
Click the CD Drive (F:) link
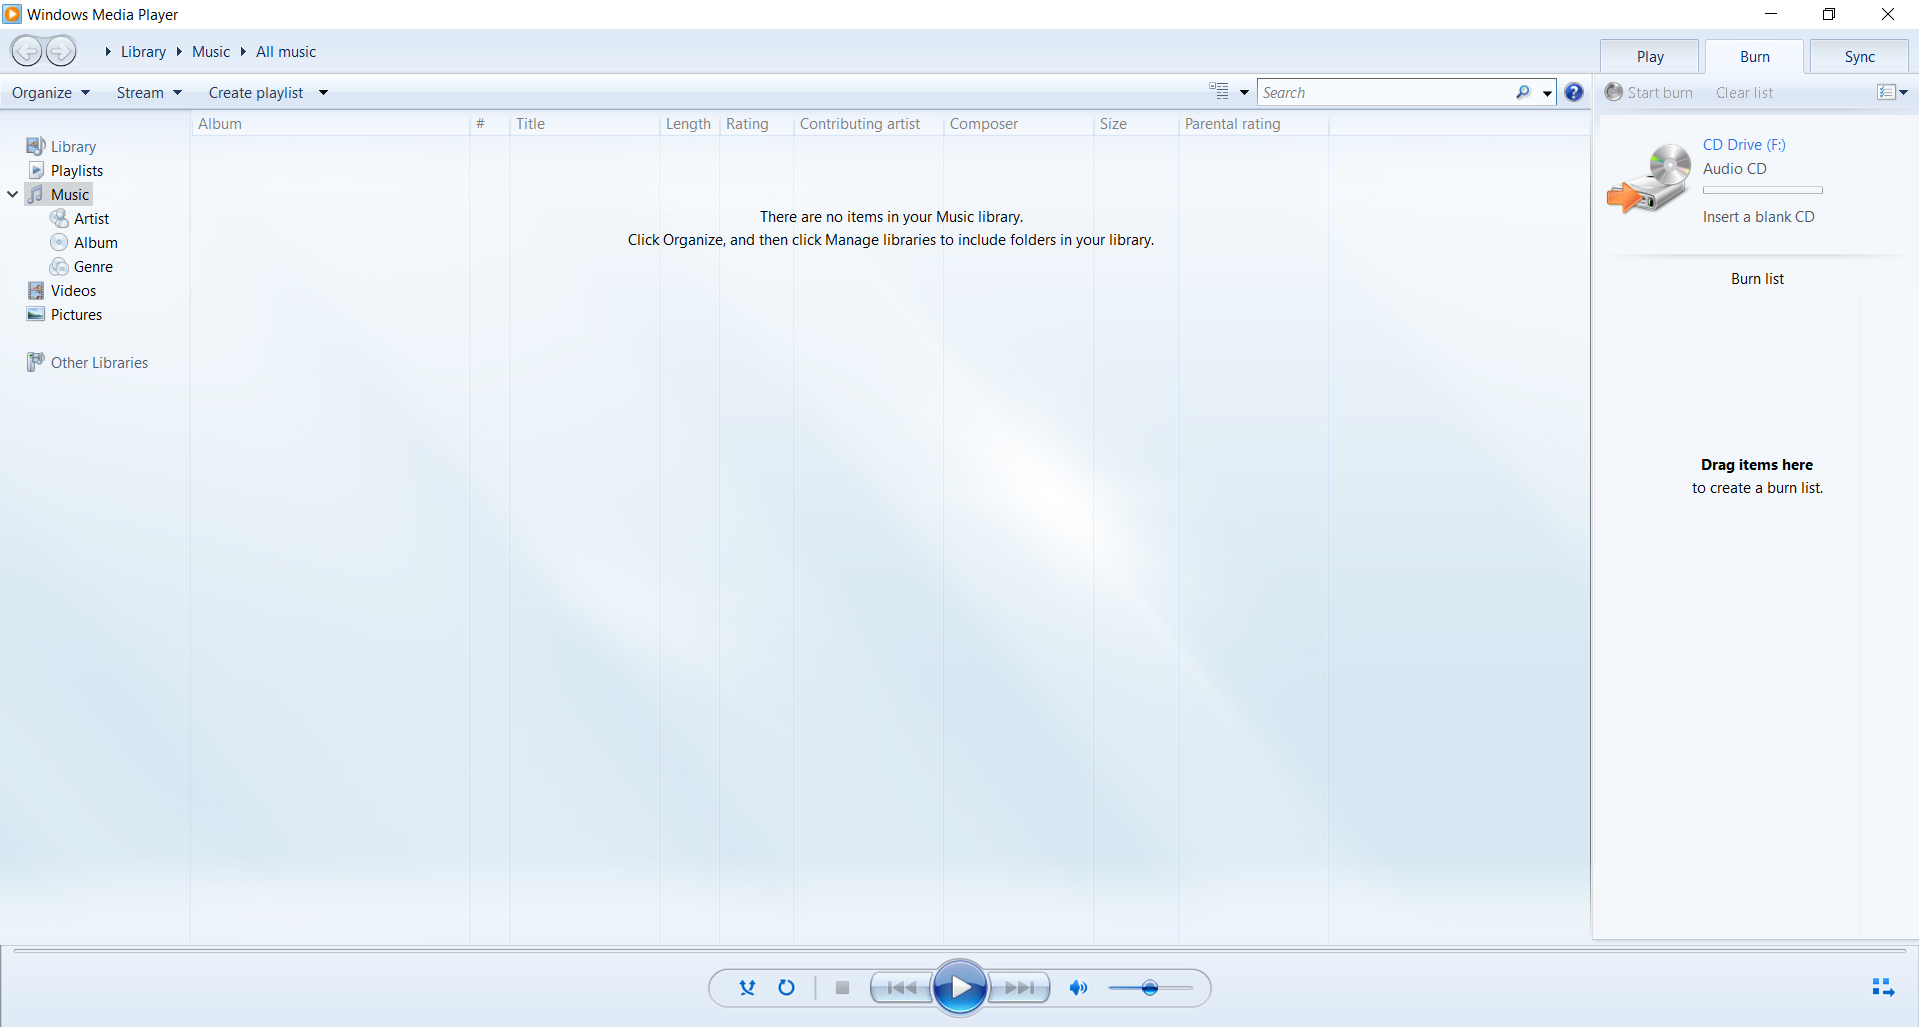coord(1744,145)
